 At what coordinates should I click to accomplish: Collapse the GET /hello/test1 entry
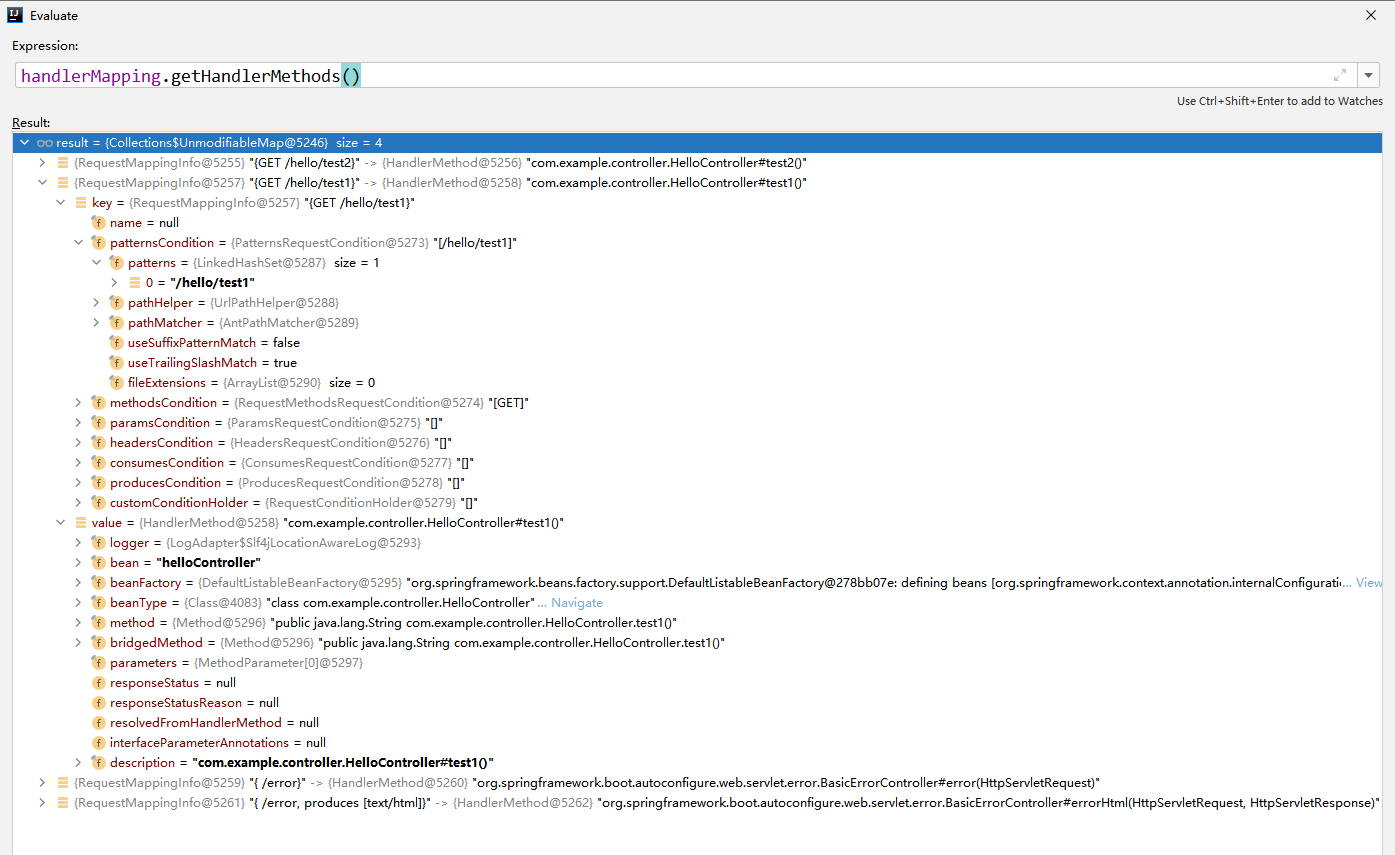tap(42, 183)
